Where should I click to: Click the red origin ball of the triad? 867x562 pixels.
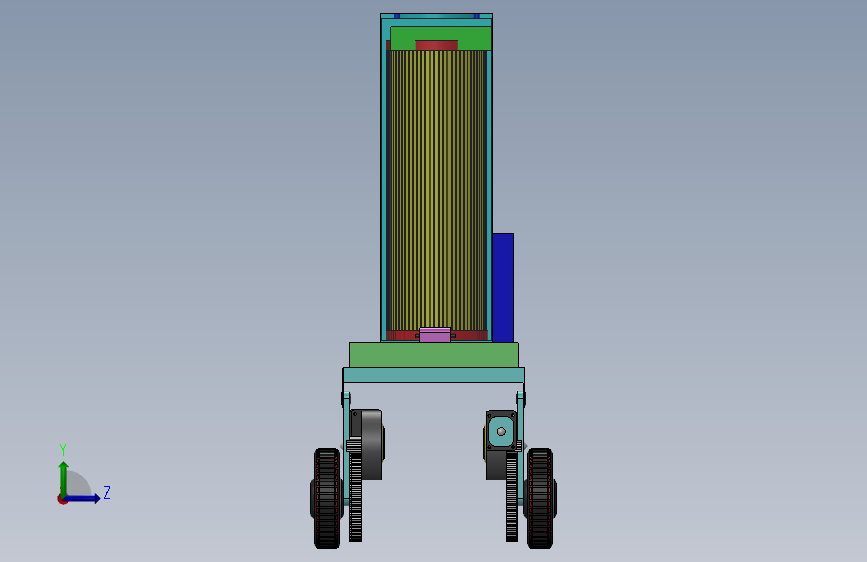tap(61, 499)
